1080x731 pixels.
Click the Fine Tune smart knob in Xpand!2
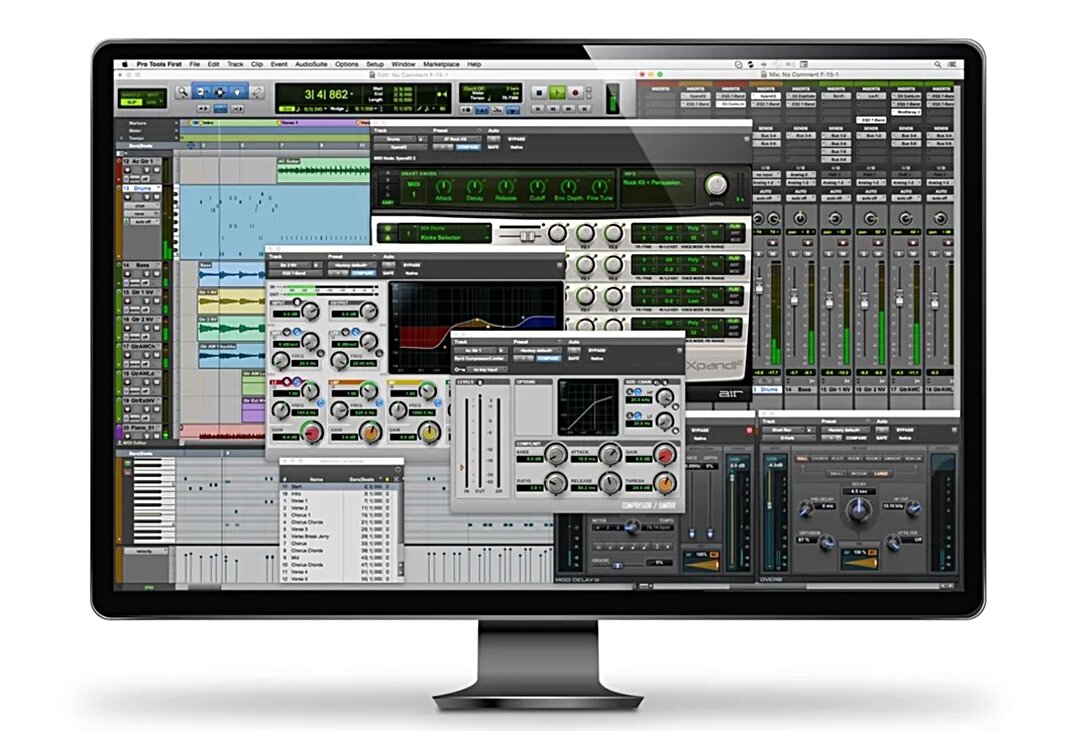coord(599,186)
